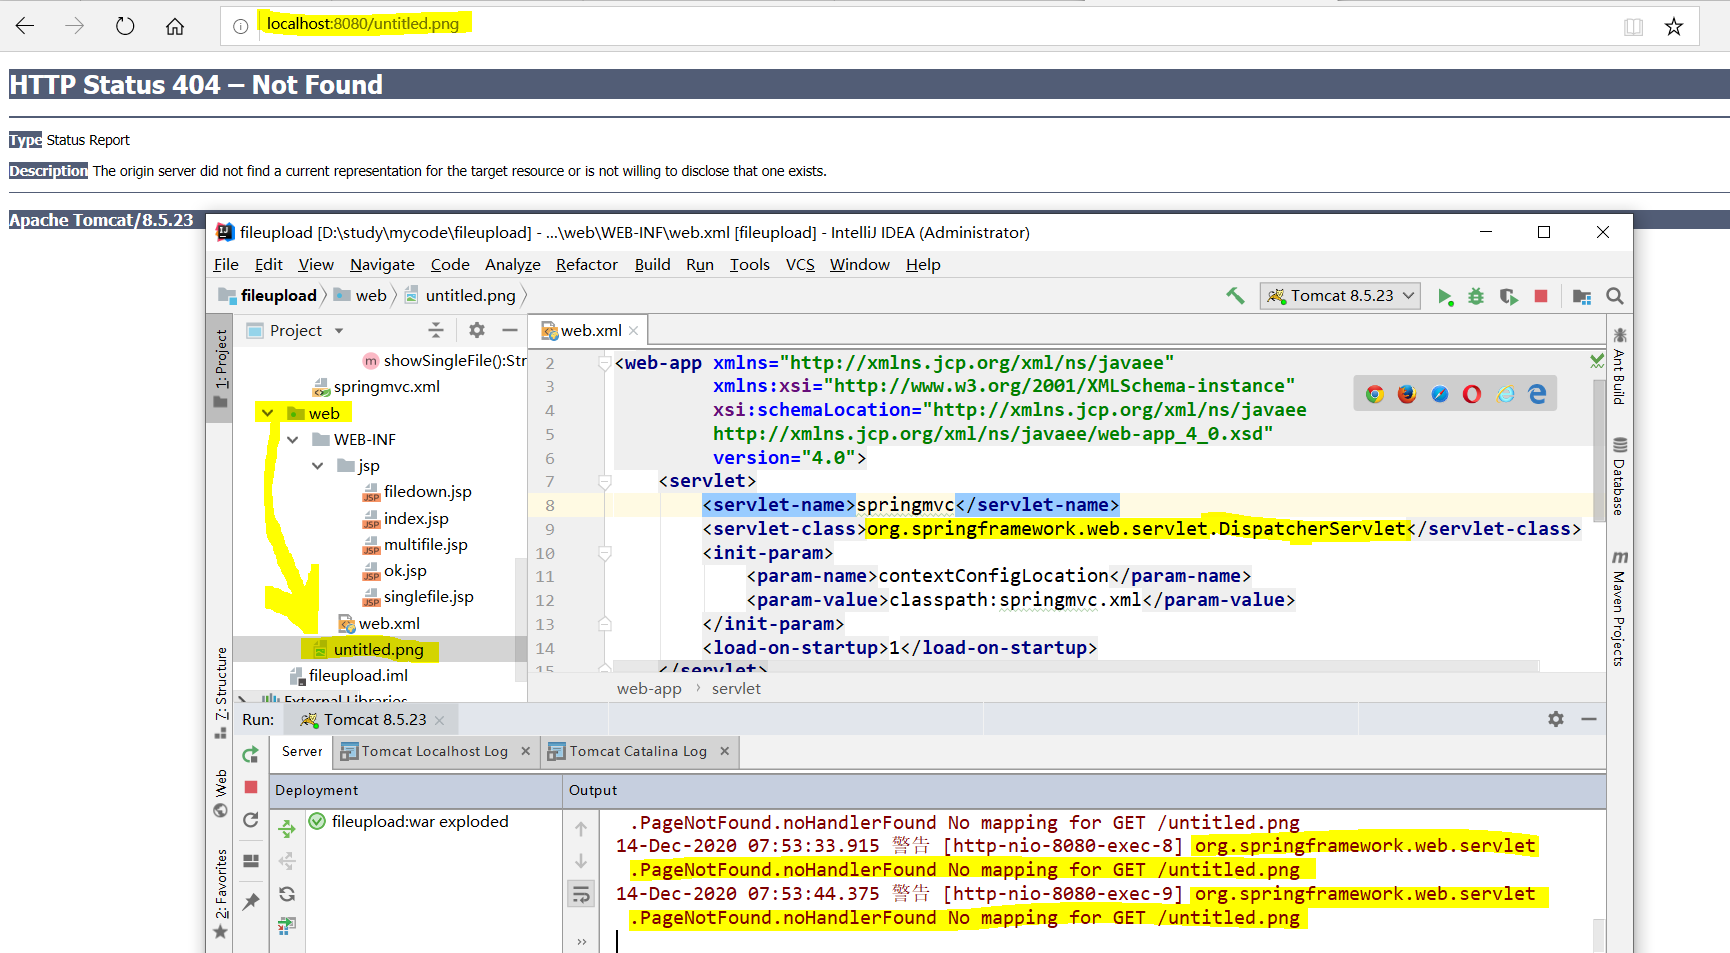Collapse all in Project panel
Screen dimensions: 1730x953
(436, 330)
